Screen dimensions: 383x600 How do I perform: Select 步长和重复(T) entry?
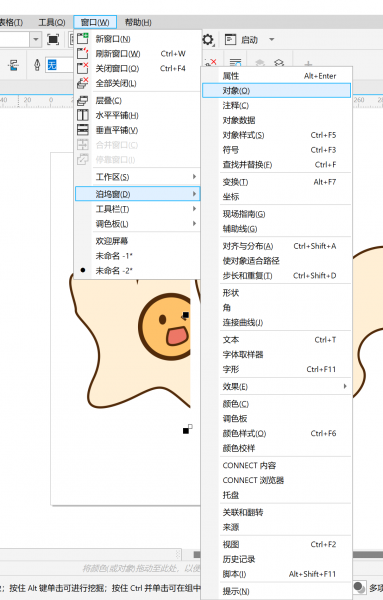(x=276, y=276)
